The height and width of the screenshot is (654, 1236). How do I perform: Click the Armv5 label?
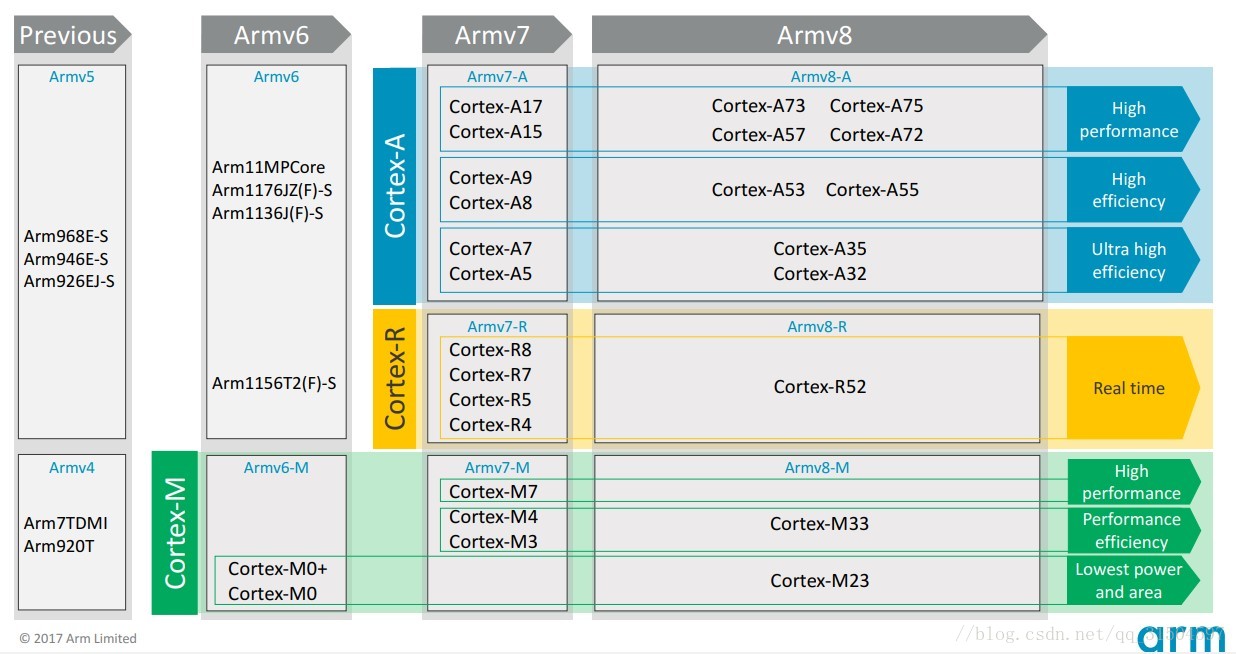point(72,76)
